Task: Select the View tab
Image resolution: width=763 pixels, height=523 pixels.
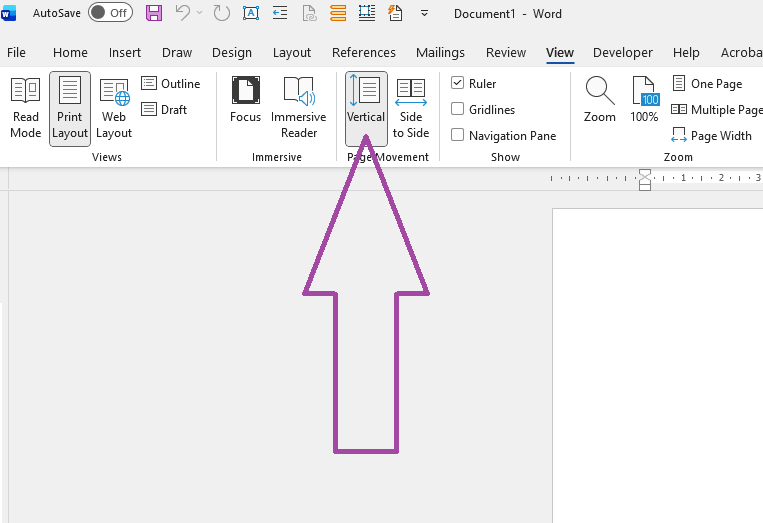Action: click(560, 53)
